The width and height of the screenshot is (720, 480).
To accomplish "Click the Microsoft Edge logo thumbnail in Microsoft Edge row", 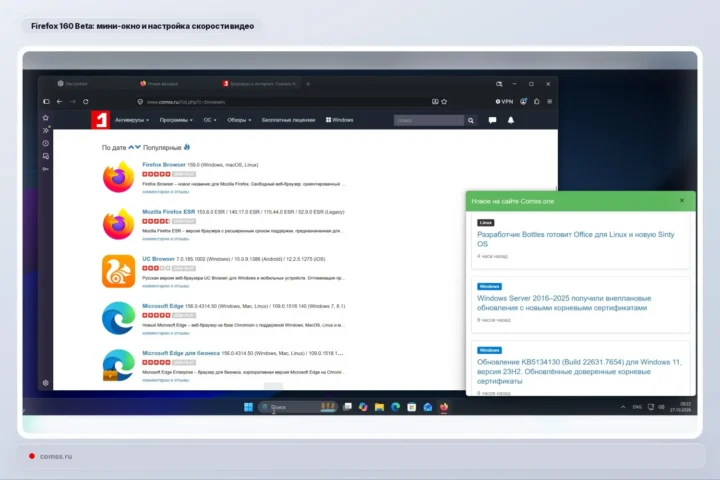I will click(x=118, y=318).
